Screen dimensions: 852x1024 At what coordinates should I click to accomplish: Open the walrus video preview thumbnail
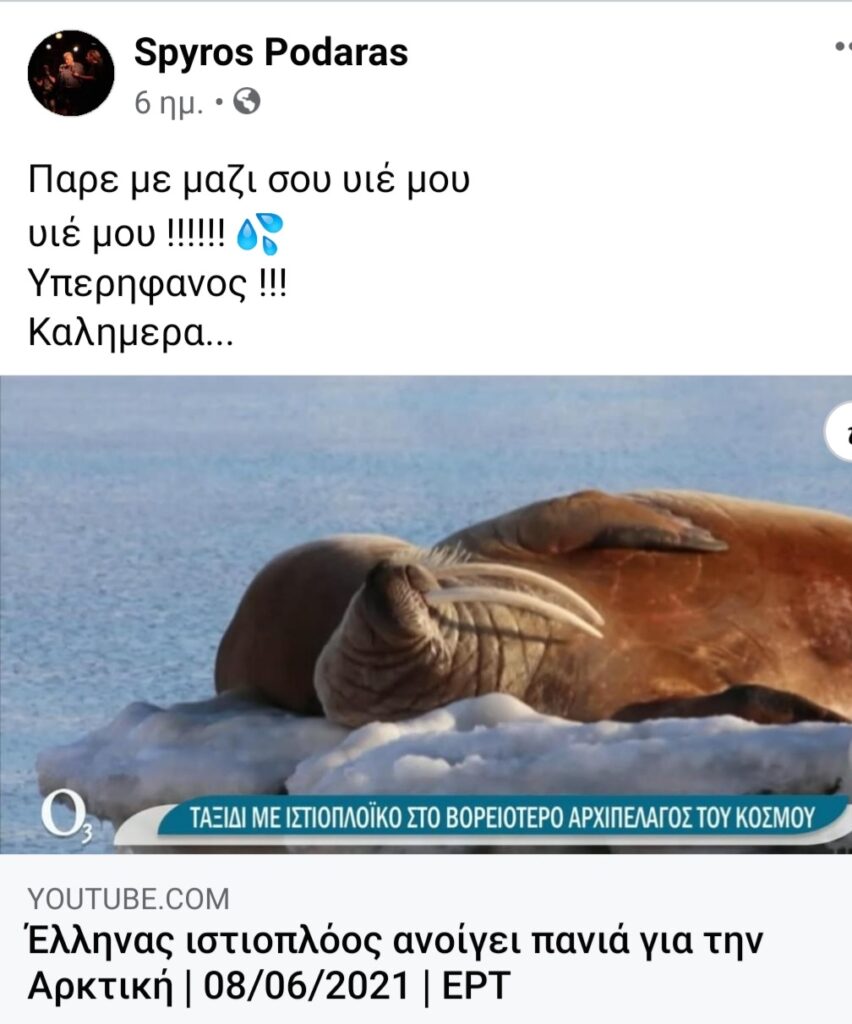tap(426, 614)
